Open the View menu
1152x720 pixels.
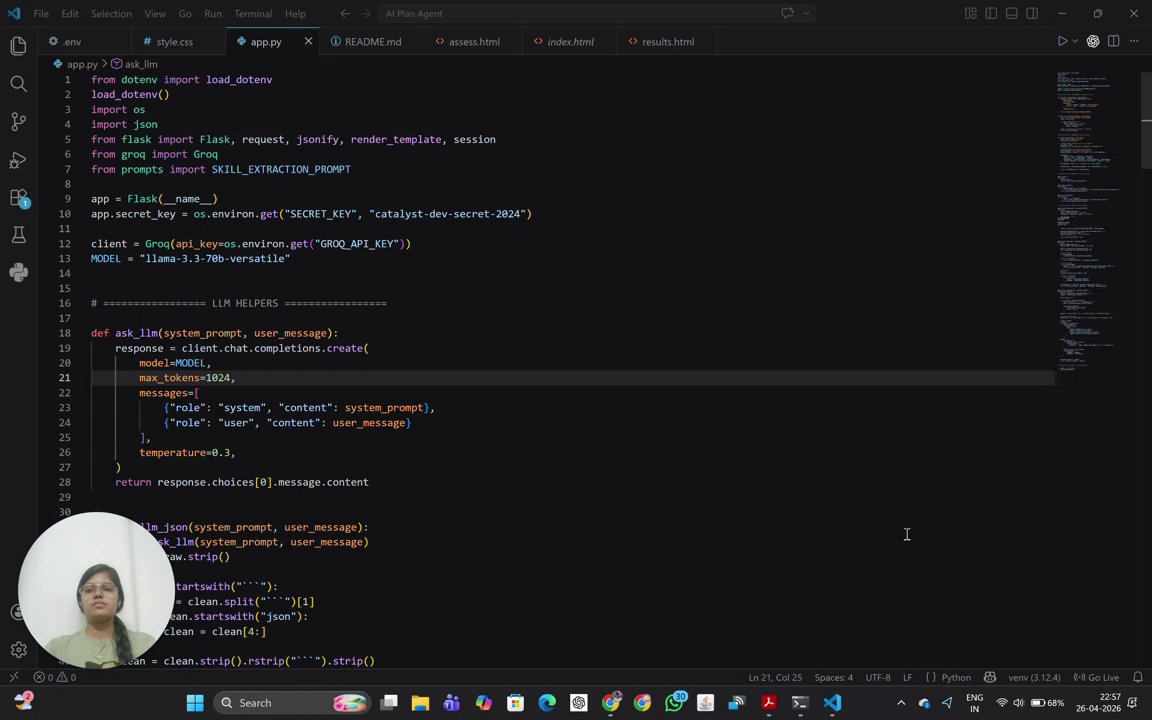click(155, 13)
